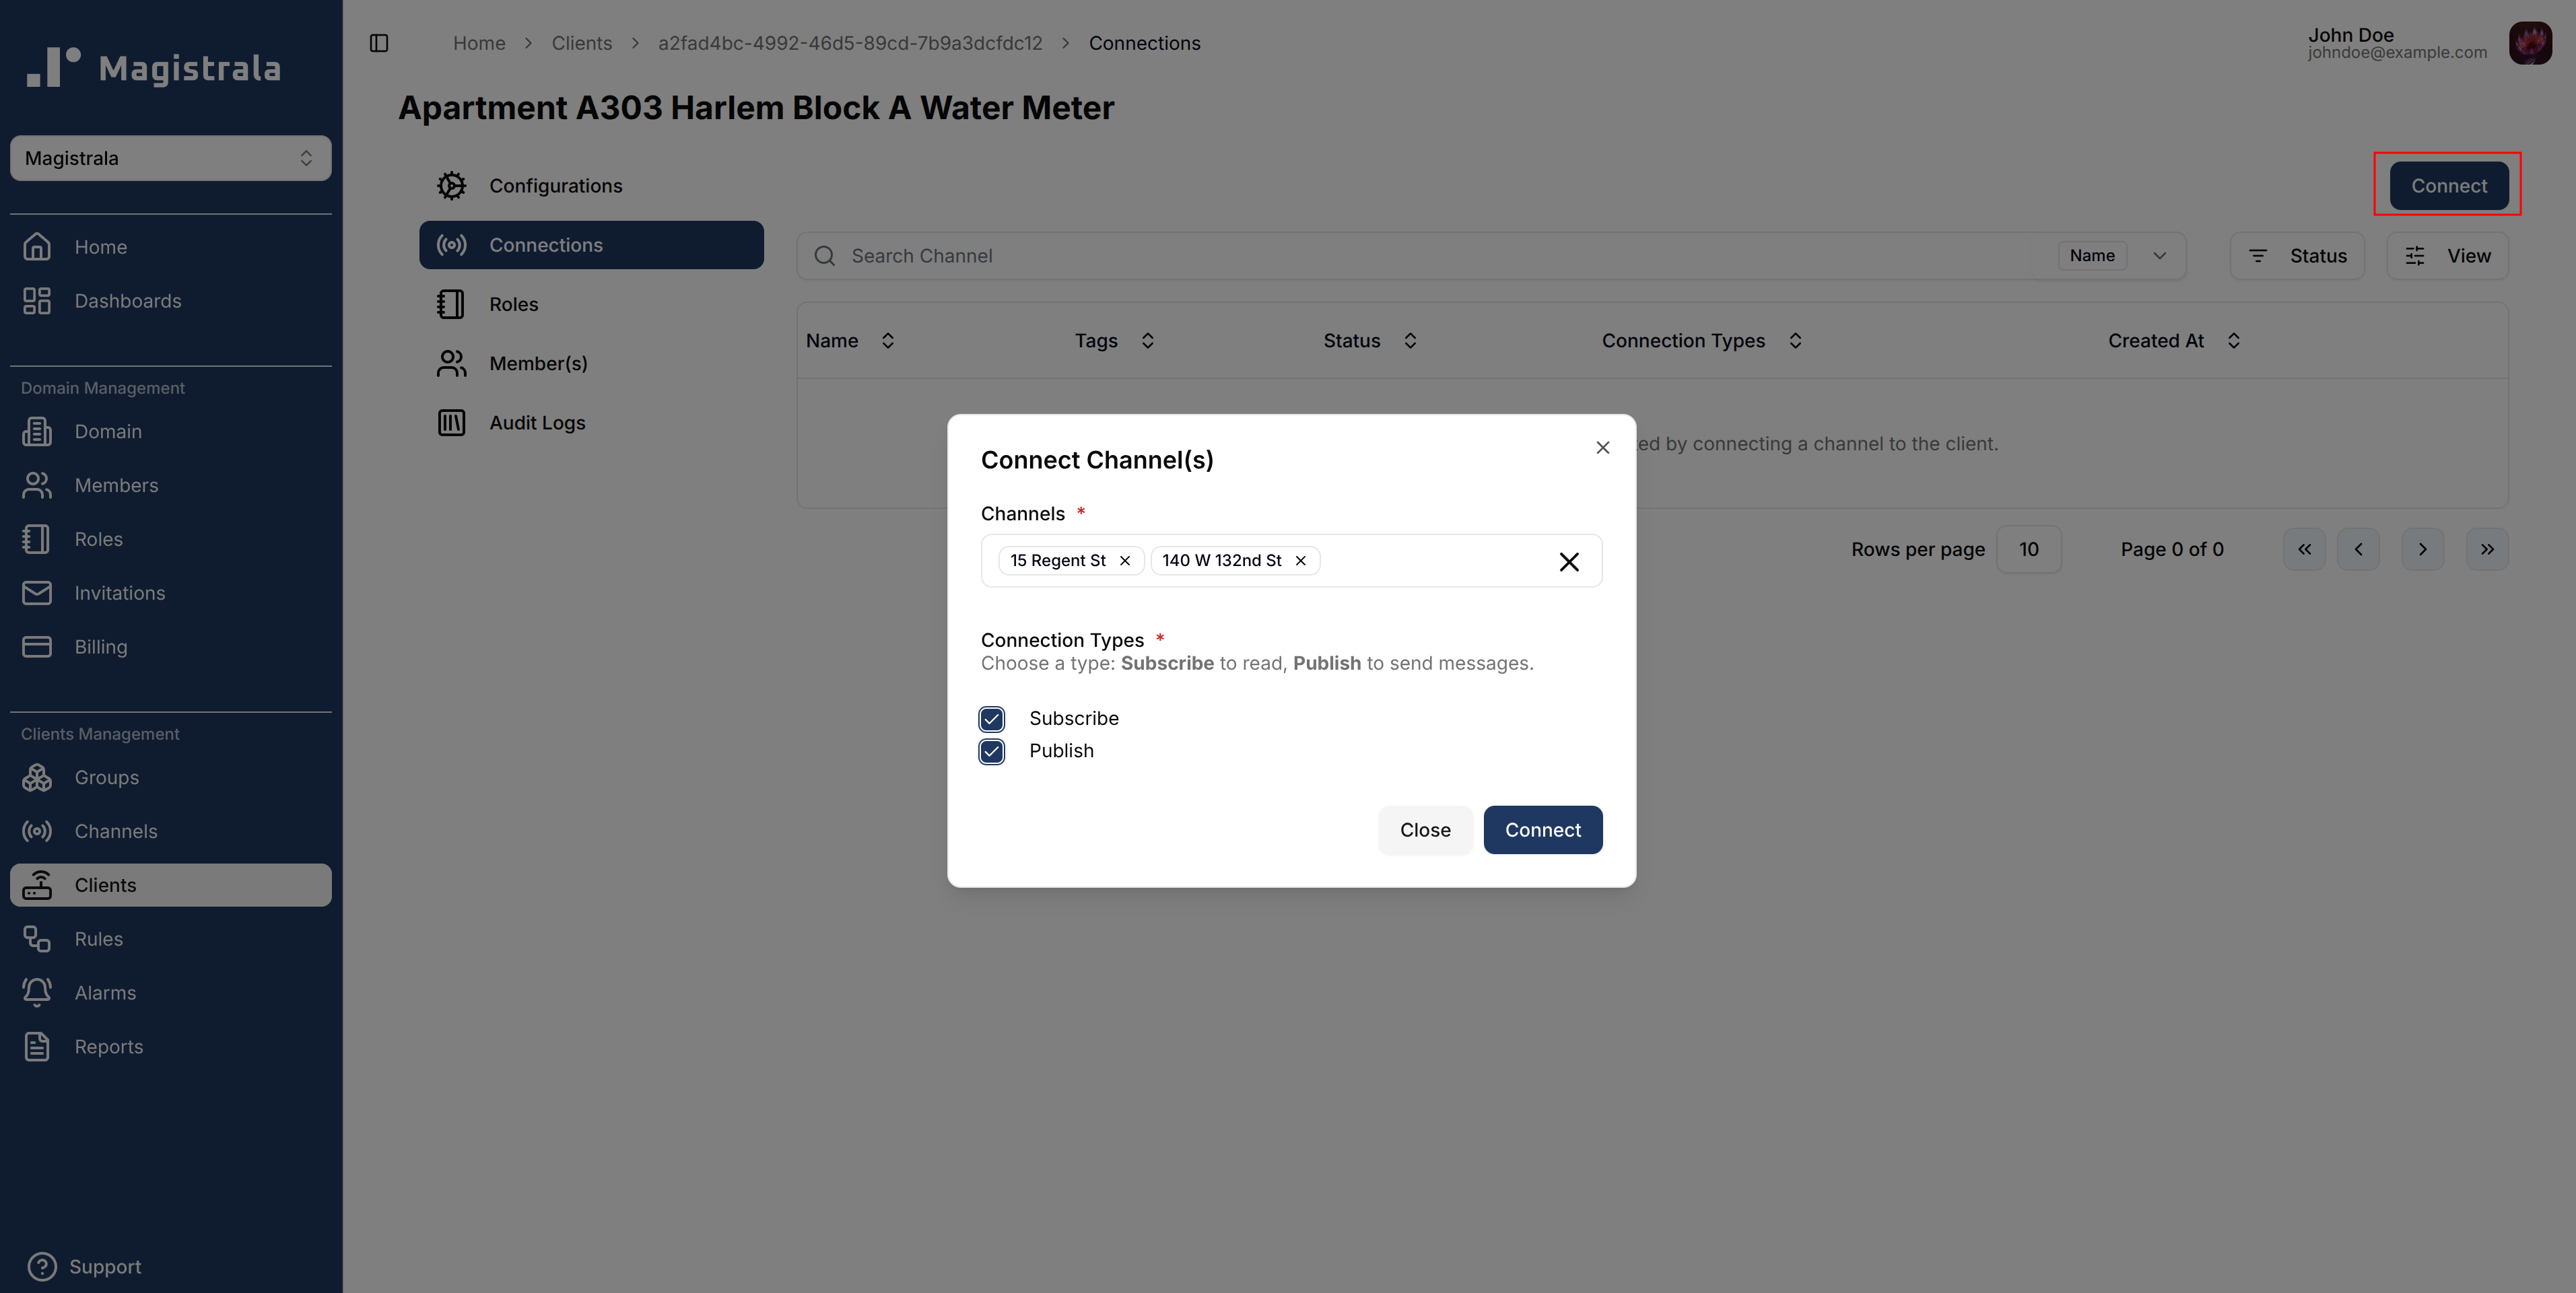Toggle the sidebar panel icon
The image size is (2576, 1293).
coord(379,43)
